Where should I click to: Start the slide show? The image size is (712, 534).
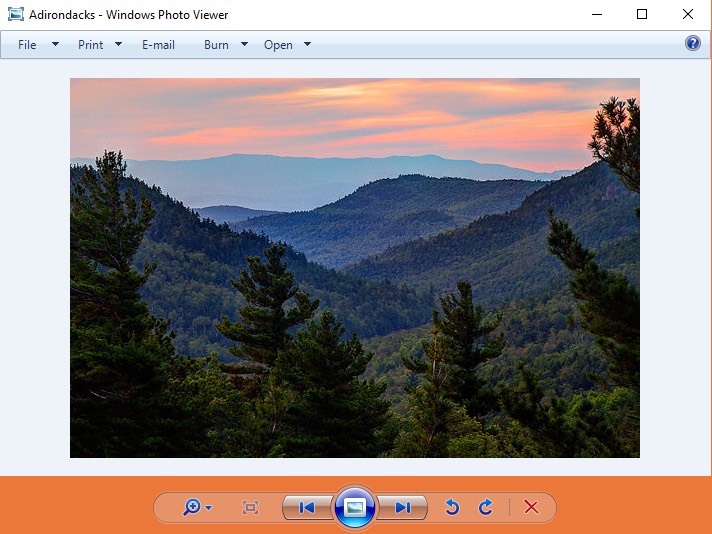tap(355, 507)
